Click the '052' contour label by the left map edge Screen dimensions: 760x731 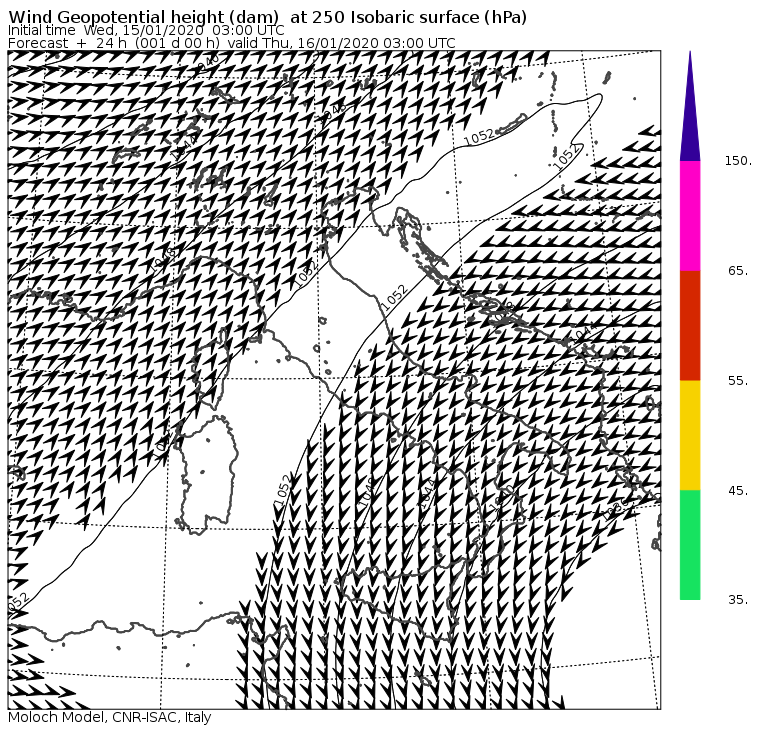coord(19,604)
